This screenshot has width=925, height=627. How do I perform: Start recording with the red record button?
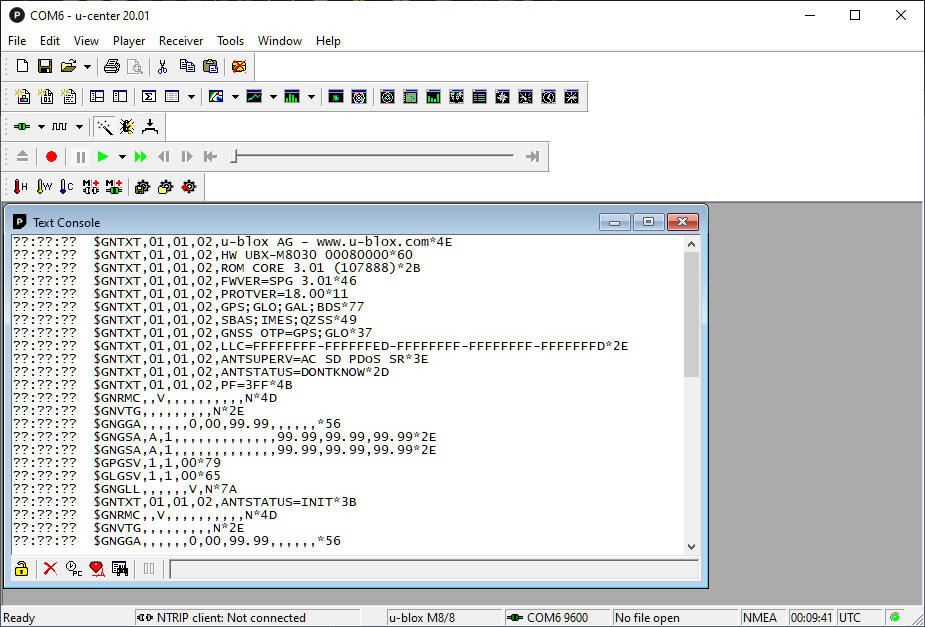pos(51,157)
